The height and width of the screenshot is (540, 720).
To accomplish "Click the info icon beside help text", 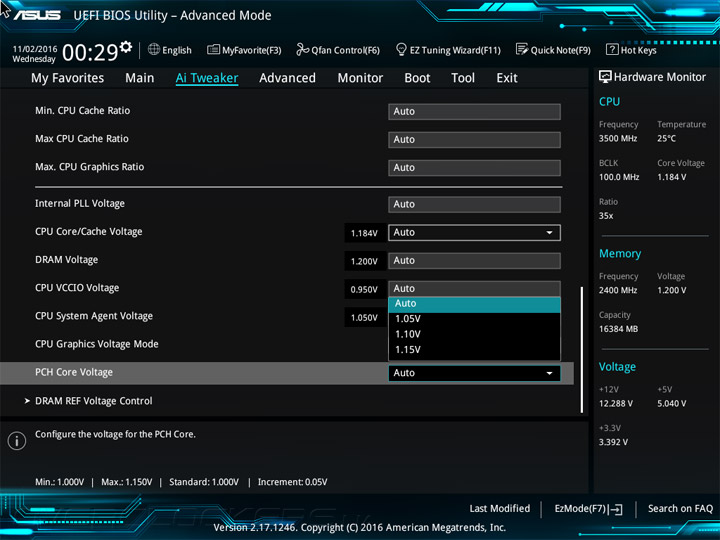I will tap(17, 441).
